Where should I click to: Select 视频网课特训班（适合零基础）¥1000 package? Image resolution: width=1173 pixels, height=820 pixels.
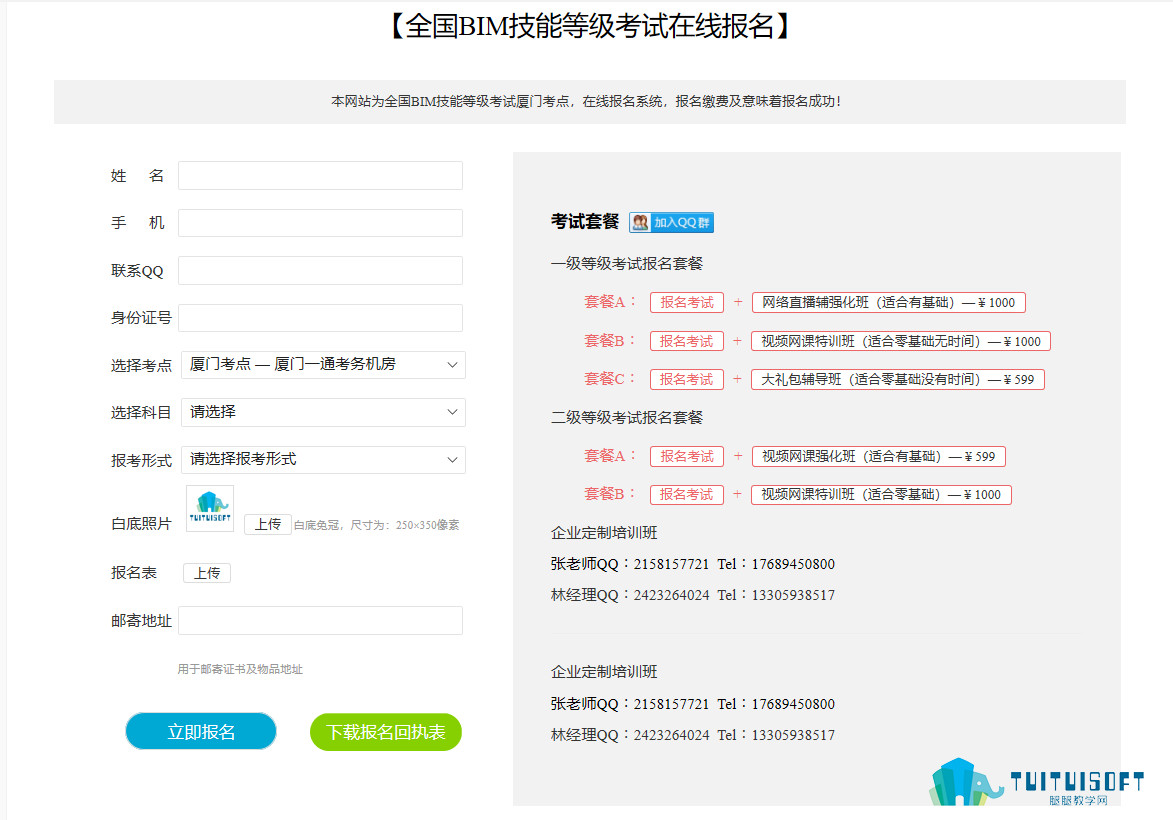[881, 495]
